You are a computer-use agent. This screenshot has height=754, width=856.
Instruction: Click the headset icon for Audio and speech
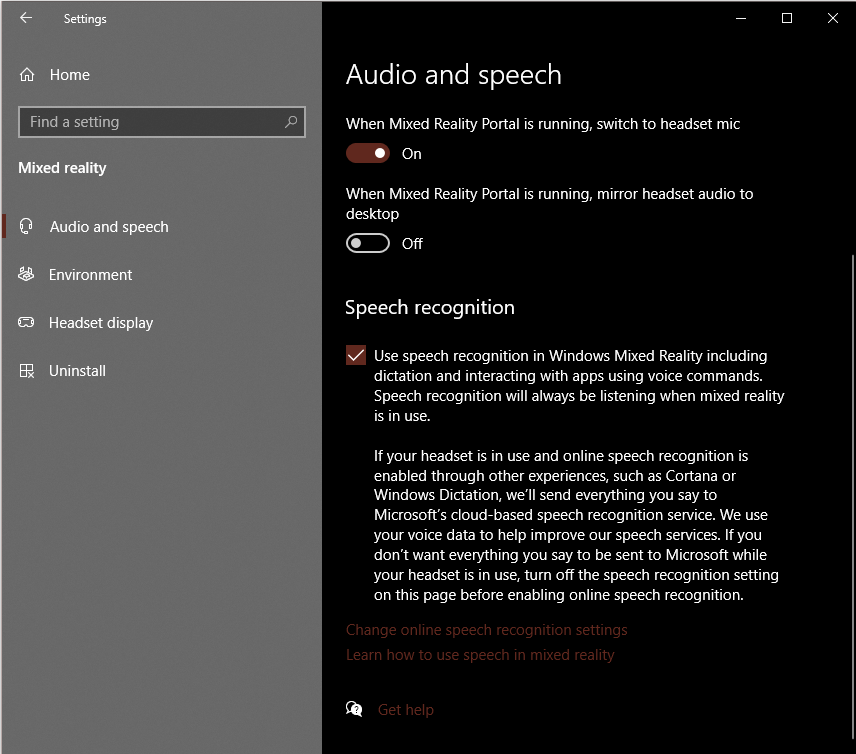click(x=27, y=227)
